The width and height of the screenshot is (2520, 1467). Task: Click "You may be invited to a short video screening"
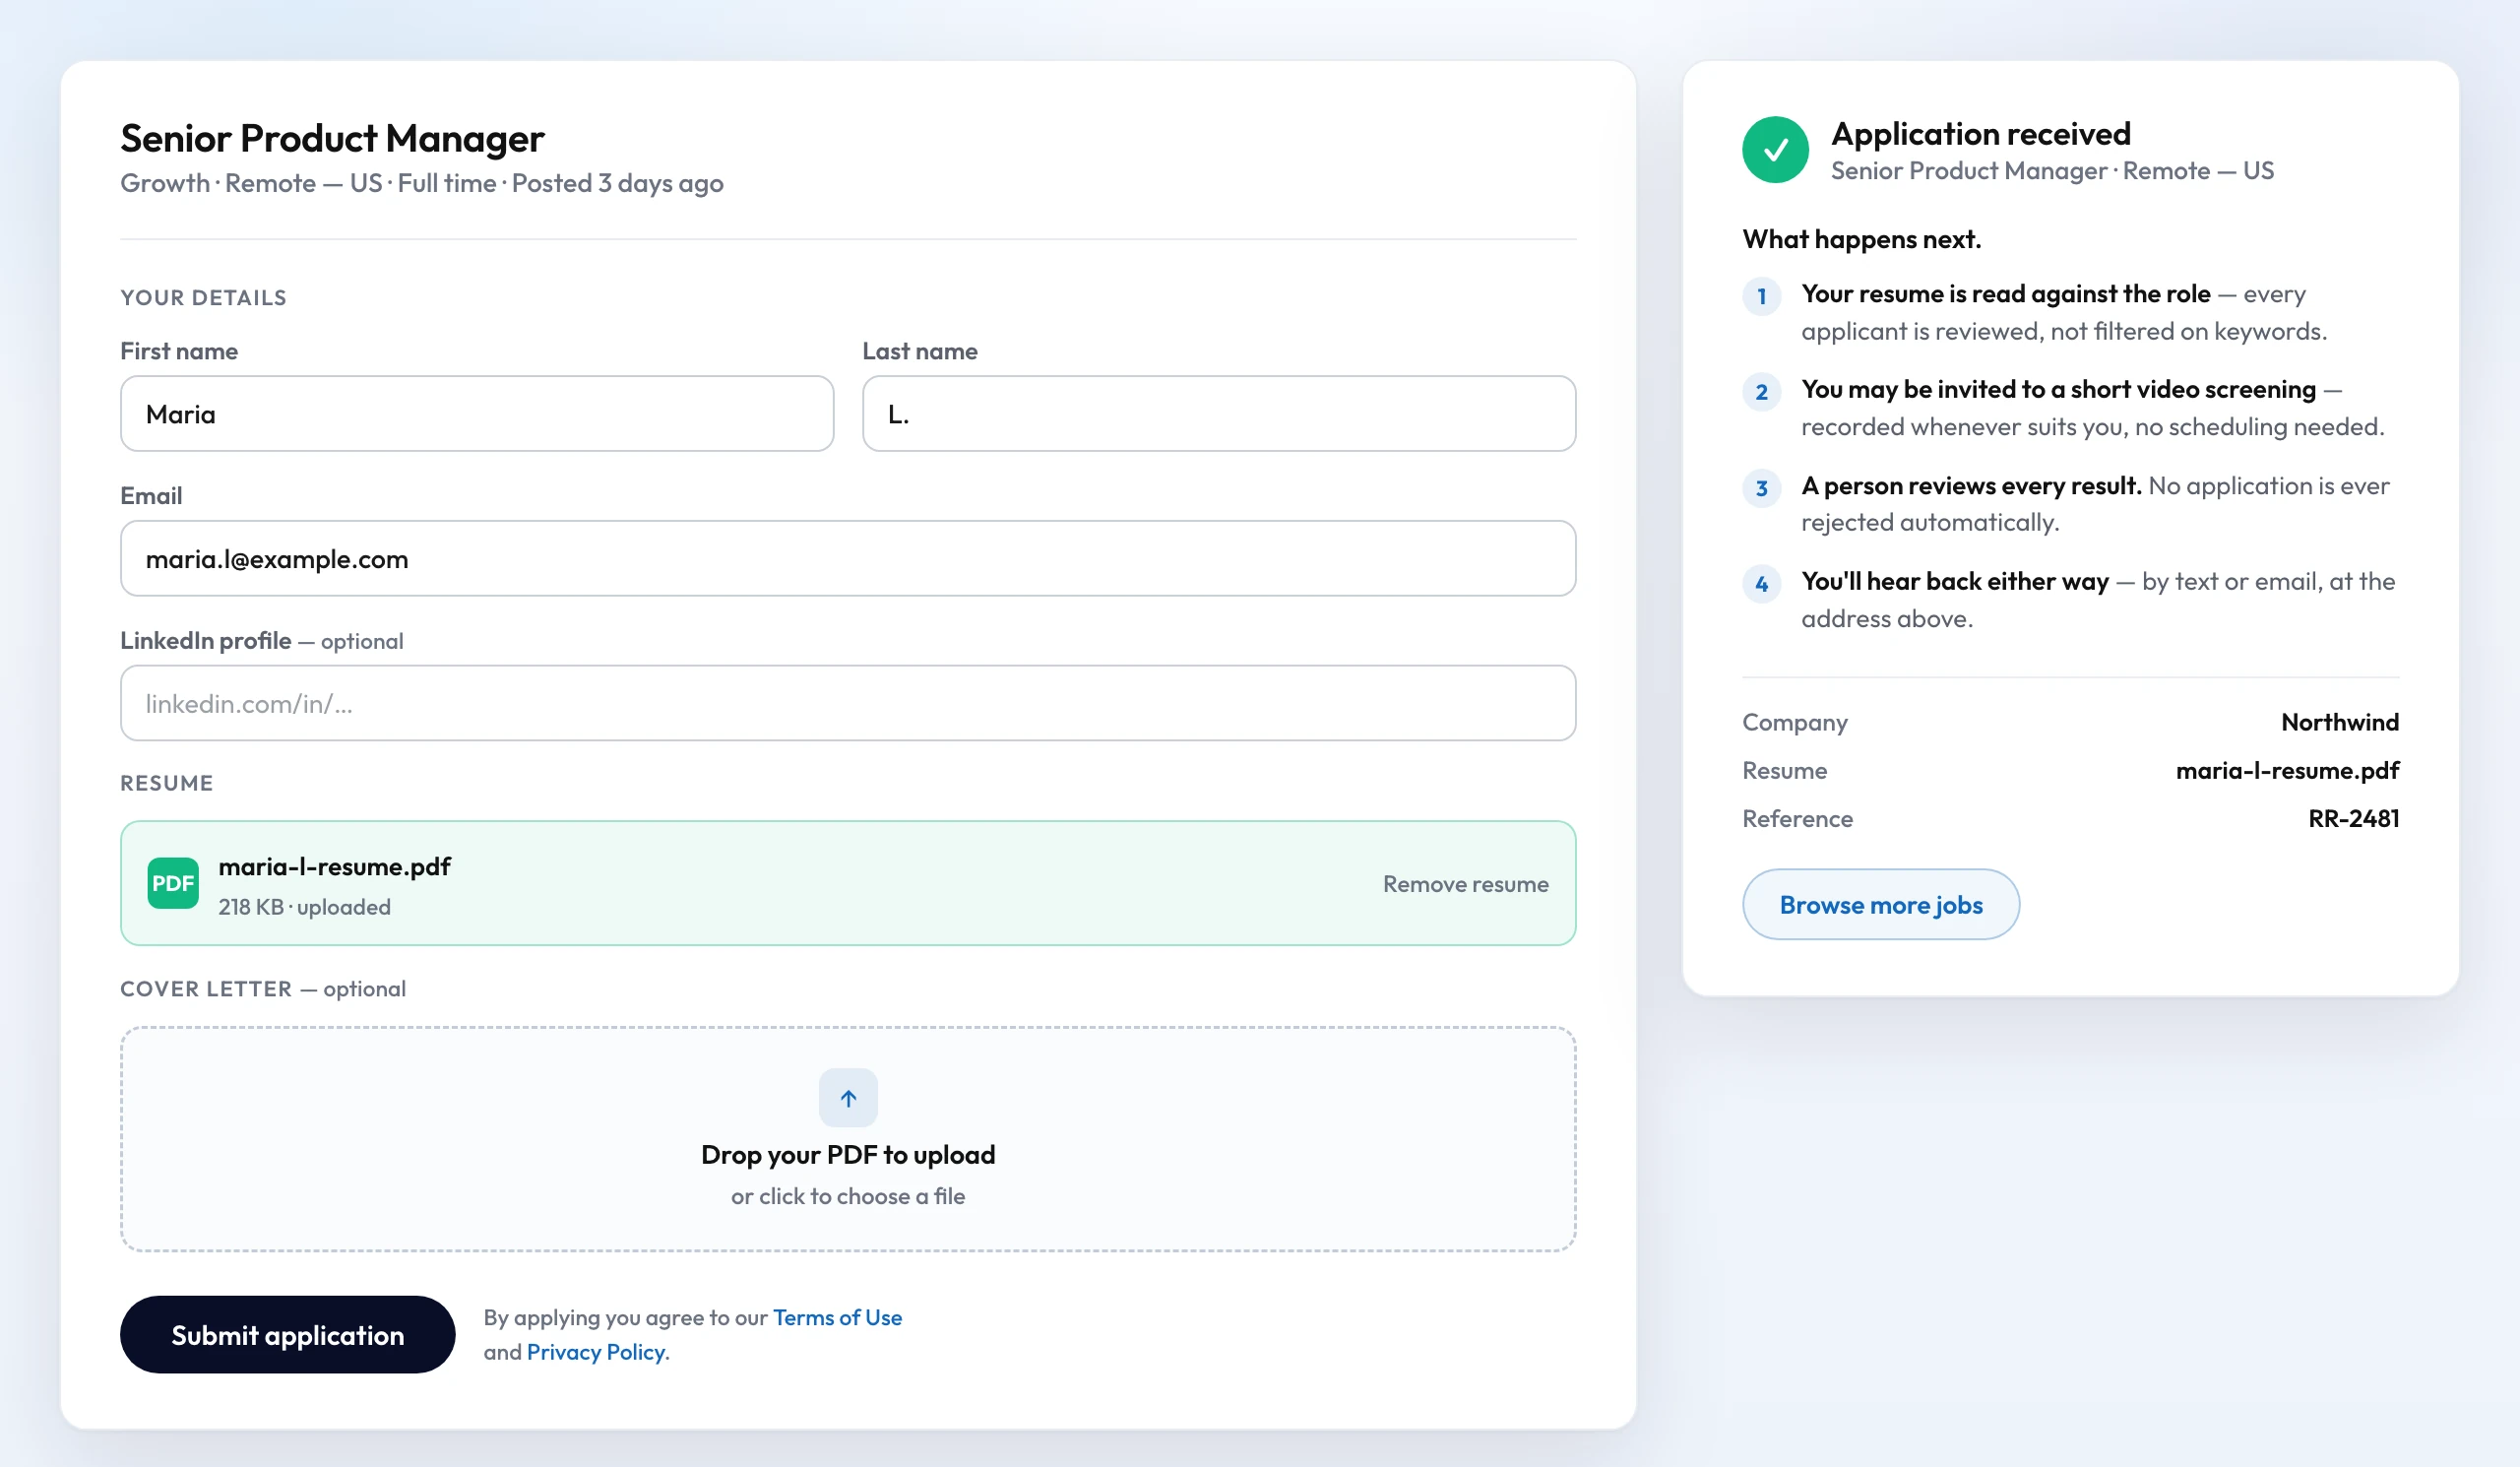(2059, 389)
